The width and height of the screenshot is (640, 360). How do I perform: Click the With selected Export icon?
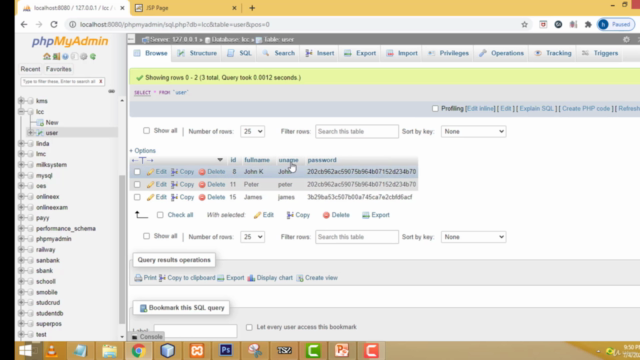[x=366, y=215]
